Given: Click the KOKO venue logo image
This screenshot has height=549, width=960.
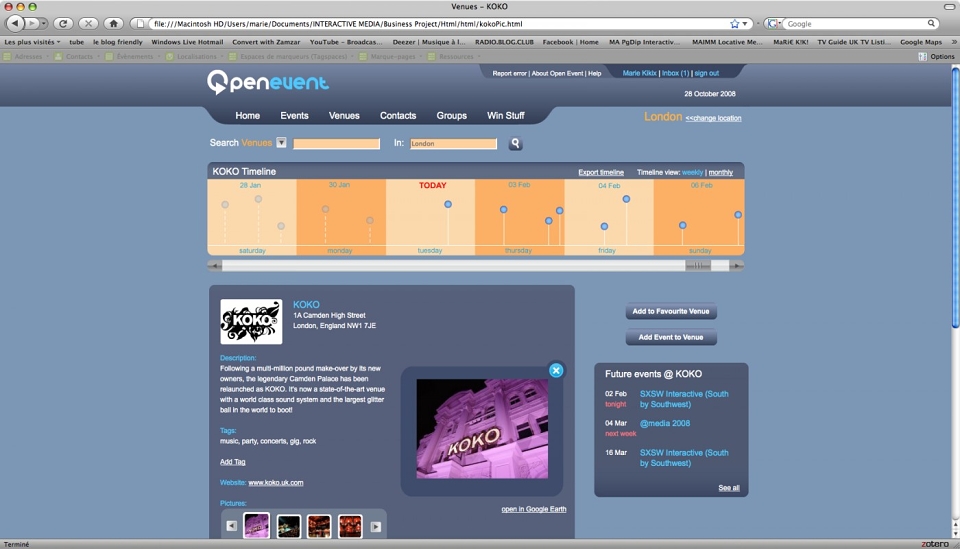Looking at the screenshot, I should (x=251, y=321).
